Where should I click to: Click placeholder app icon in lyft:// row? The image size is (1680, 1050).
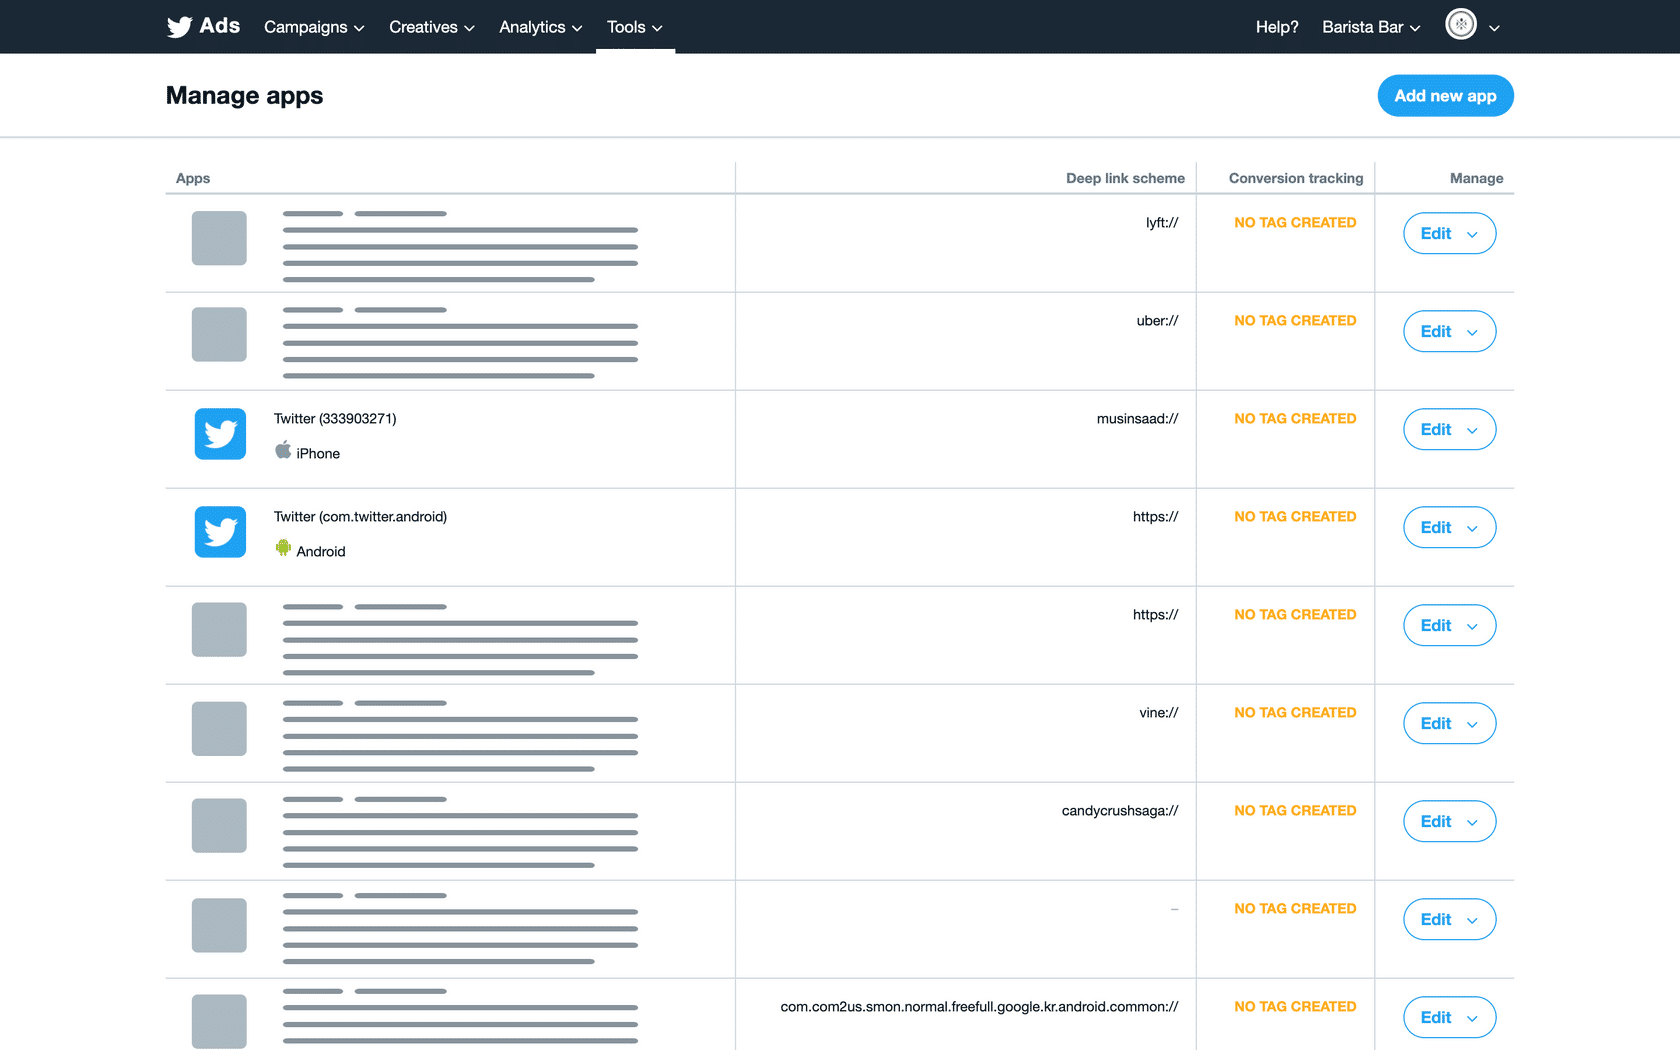point(219,238)
